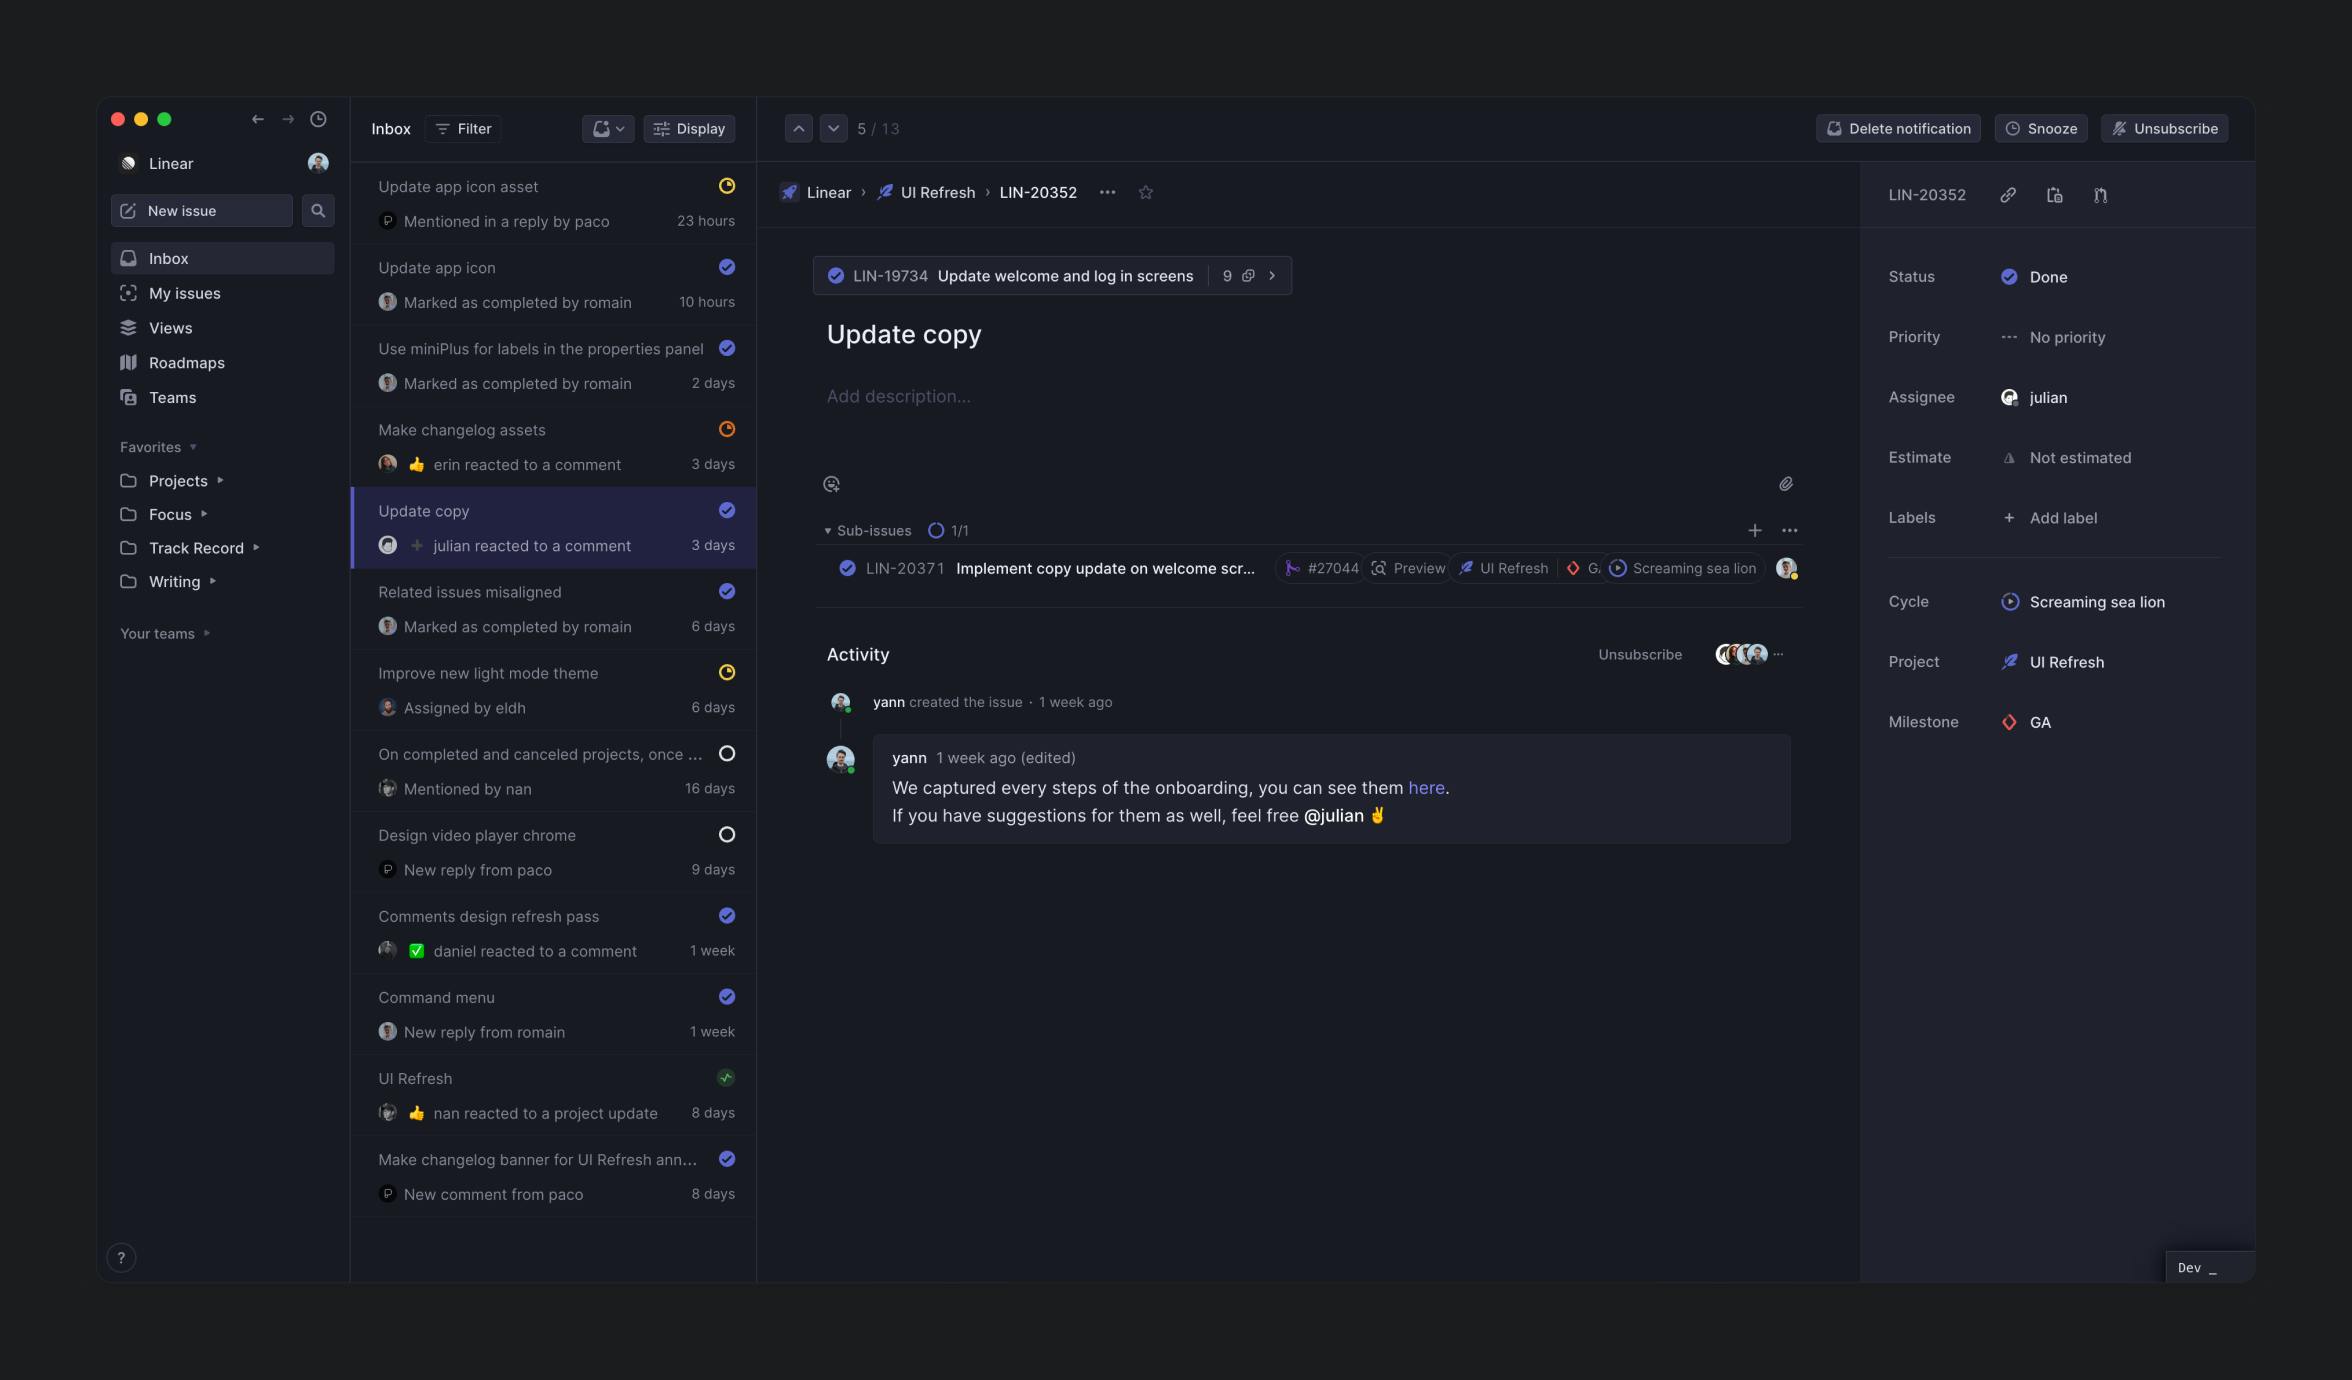This screenshot has width=2352, height=1380.
Task: Open history clock icon in sidebar header
Action: pos(318,119)
